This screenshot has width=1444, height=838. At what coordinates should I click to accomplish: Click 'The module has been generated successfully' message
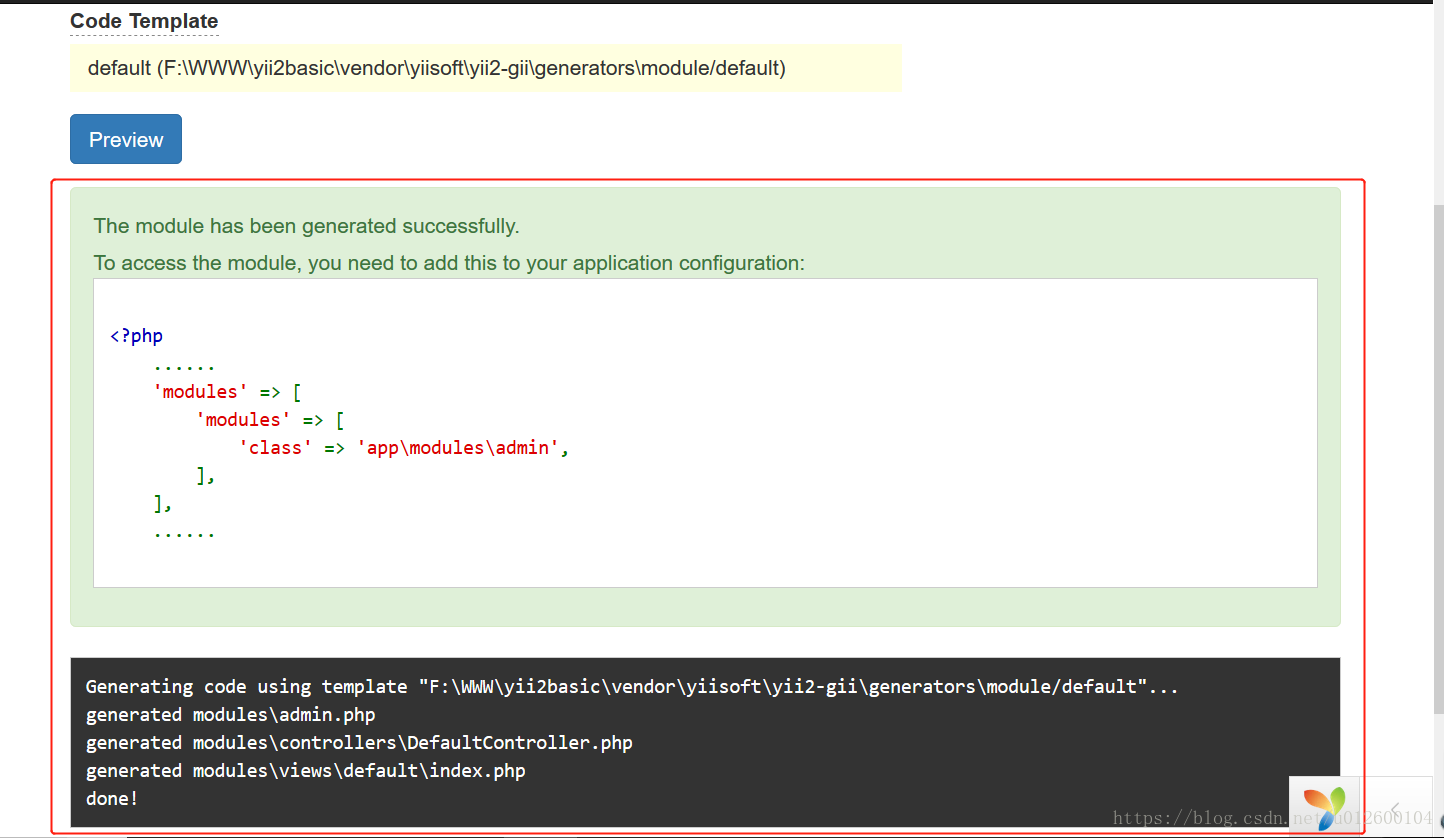(306, 226)
